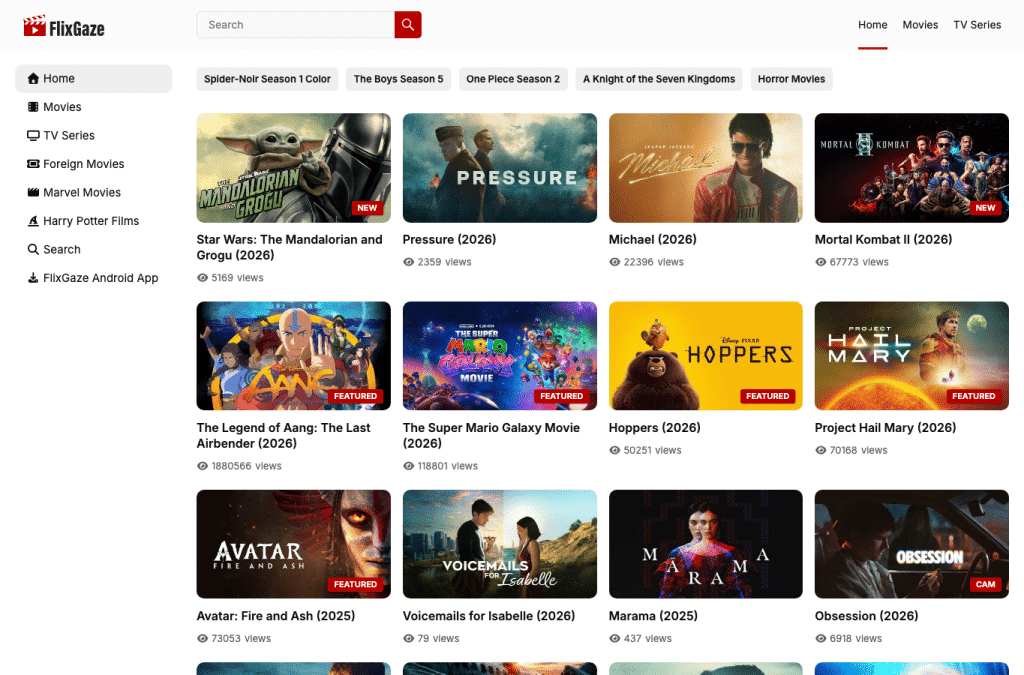Image resolution: width=1024 pixels, height=675 pixels.
Task: Click the Marvel Movies clapper icon
Action: pos(33,193)
